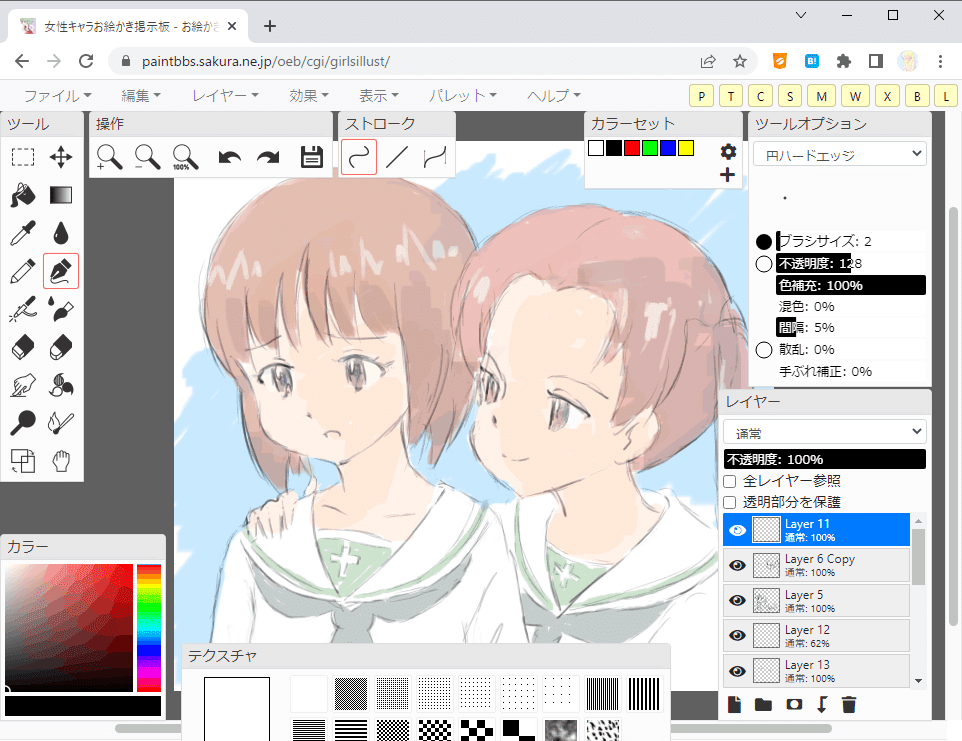Adjust the layer 不透明度 100% slider
962x741 pixels.
[x=825, y=459]
